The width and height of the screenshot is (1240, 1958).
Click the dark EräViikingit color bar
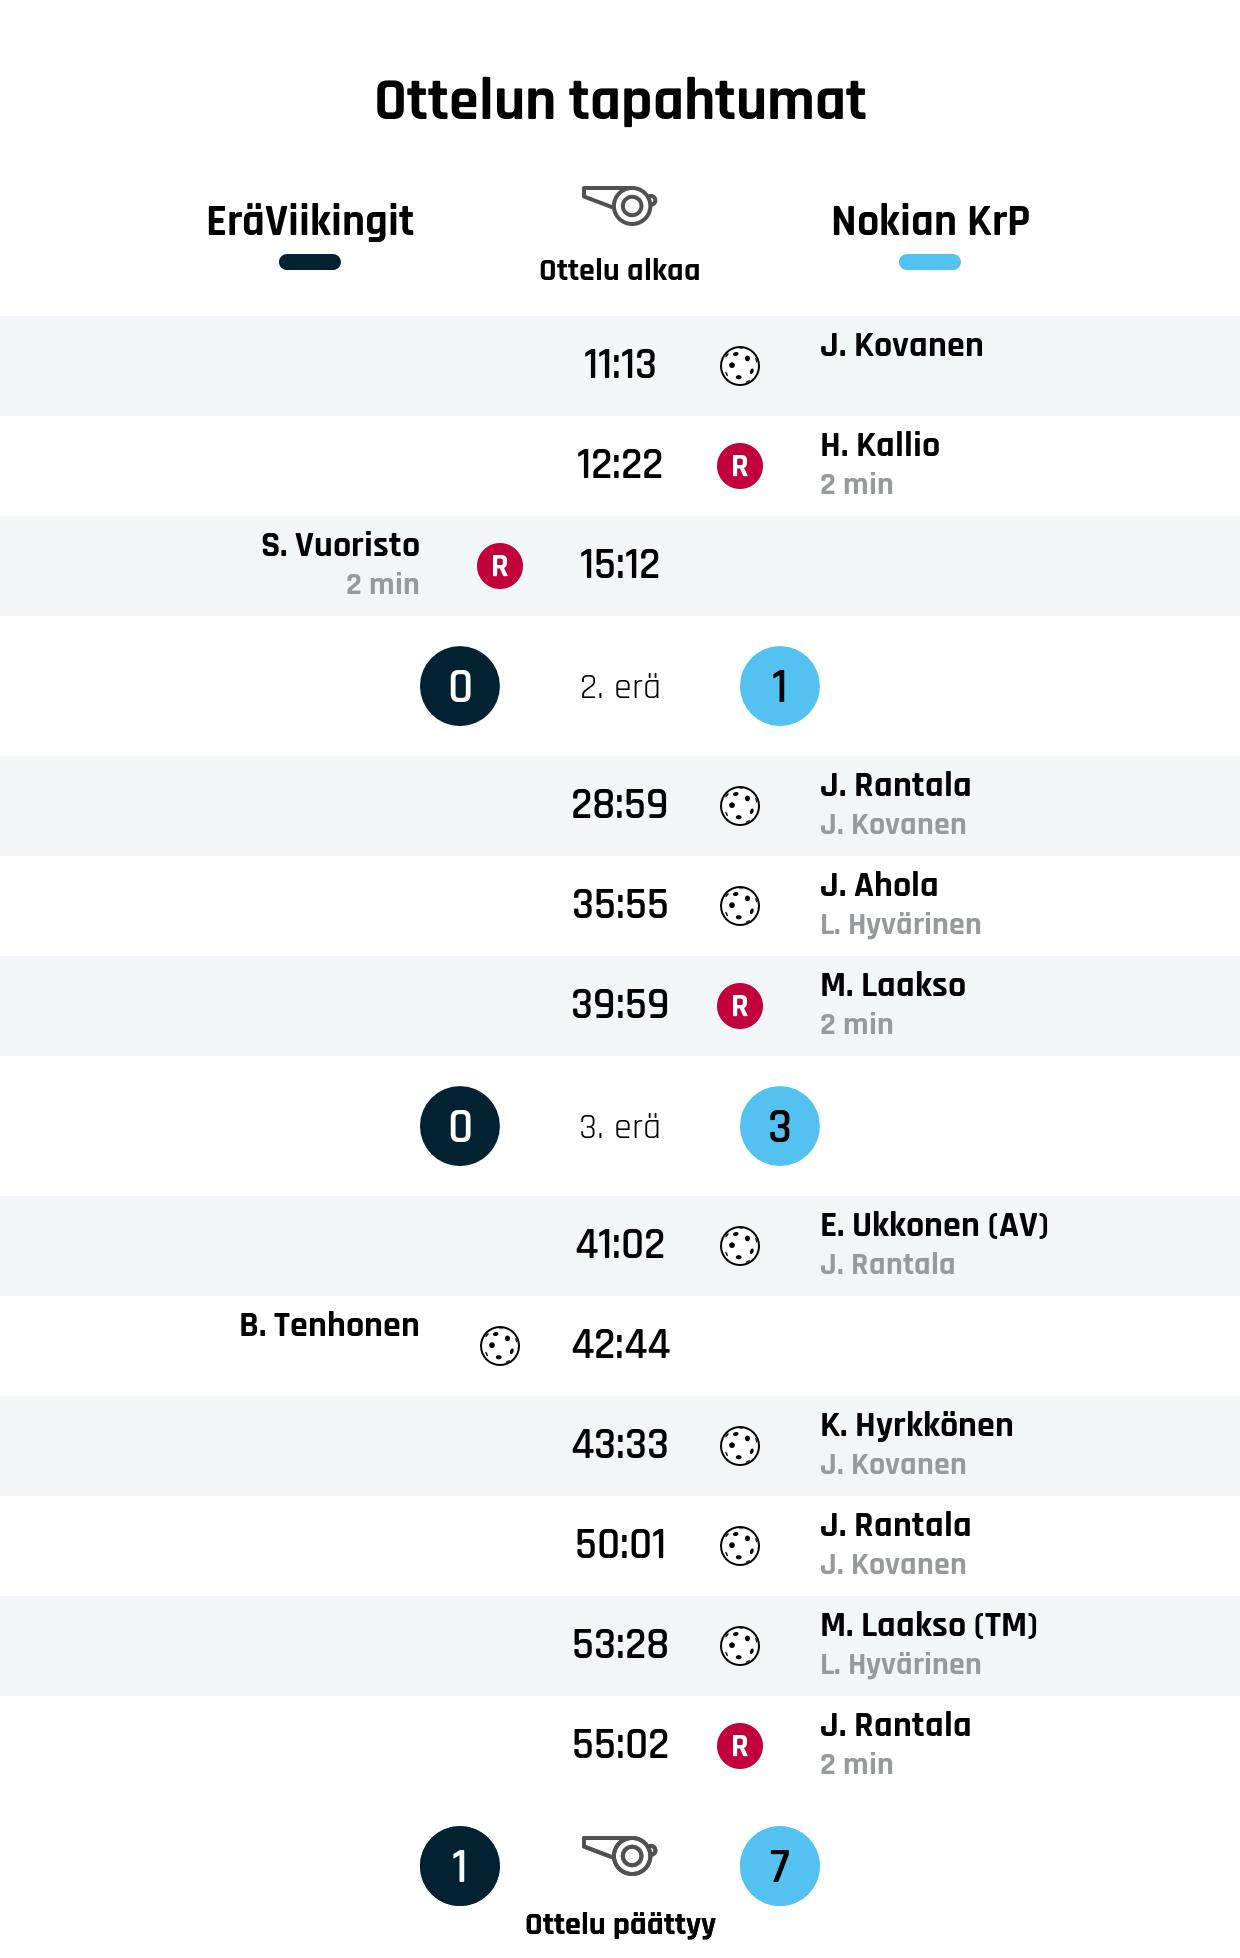310,263
